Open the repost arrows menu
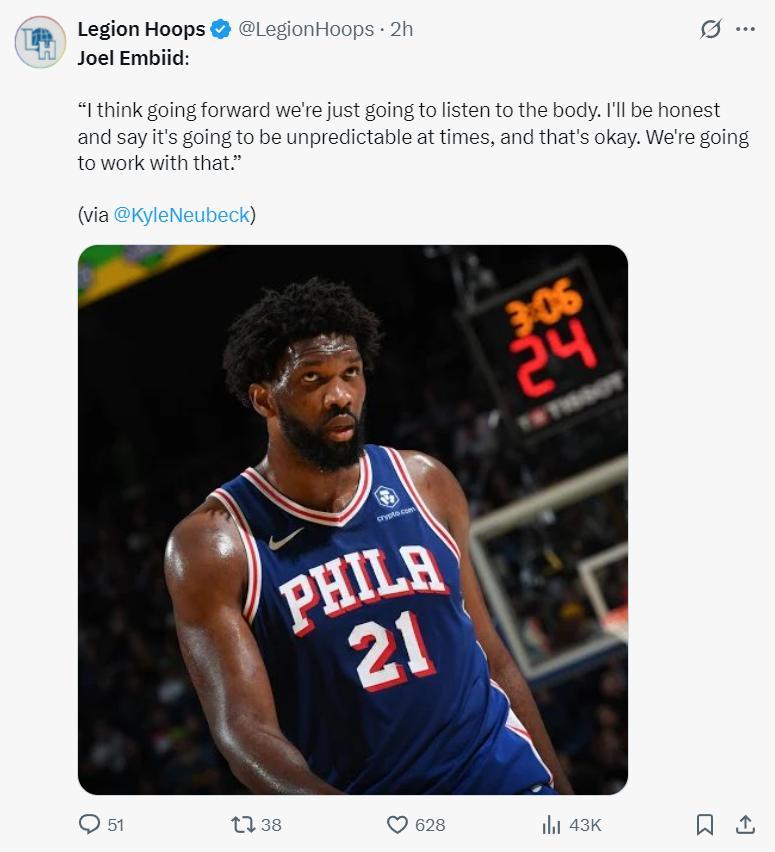Viewport: 775px width, 852px height. (242, 824)
